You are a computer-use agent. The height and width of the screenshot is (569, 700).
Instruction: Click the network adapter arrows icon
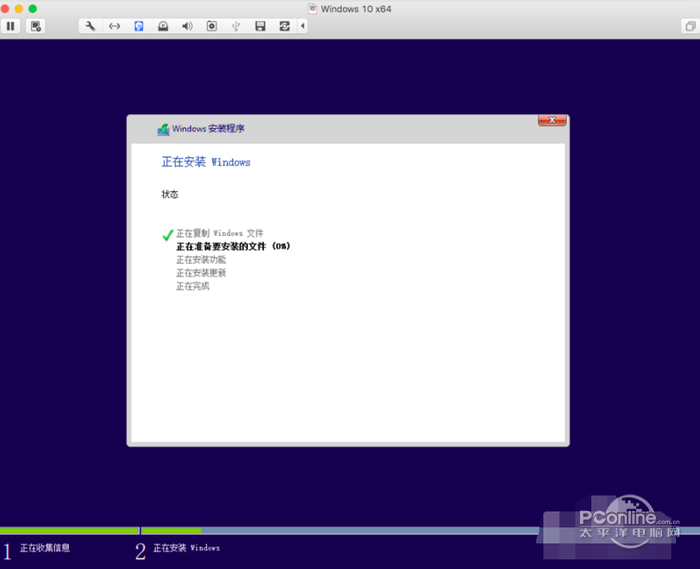114,26
